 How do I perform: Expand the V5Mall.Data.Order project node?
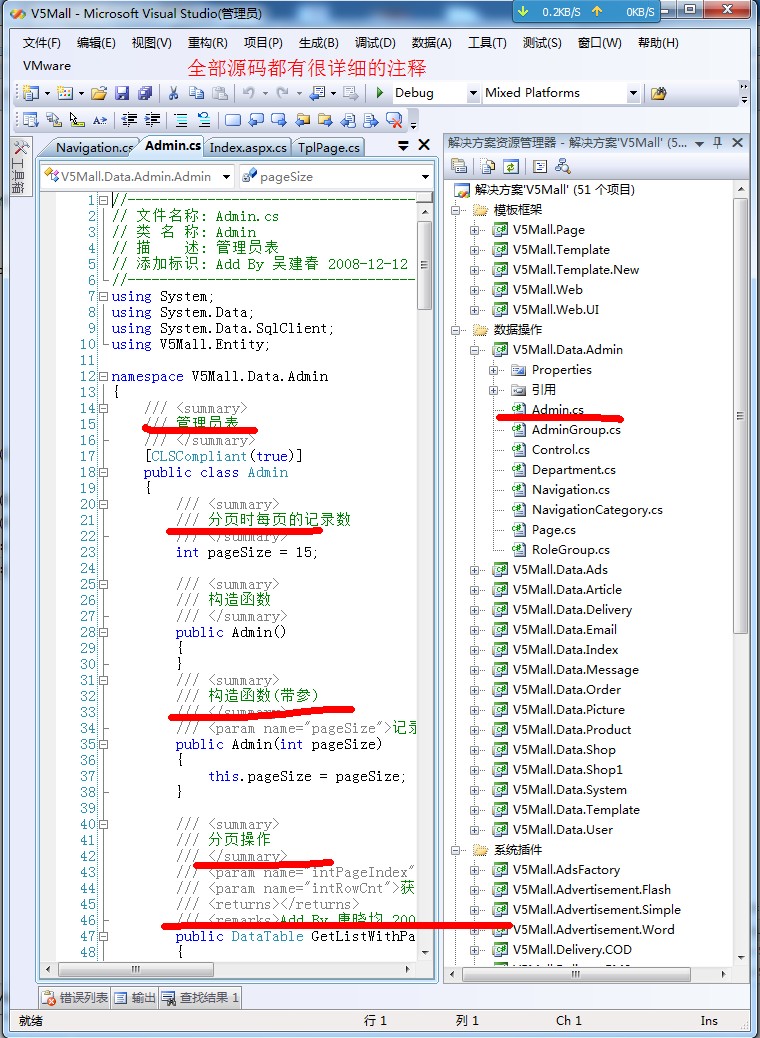click(475, 690)
